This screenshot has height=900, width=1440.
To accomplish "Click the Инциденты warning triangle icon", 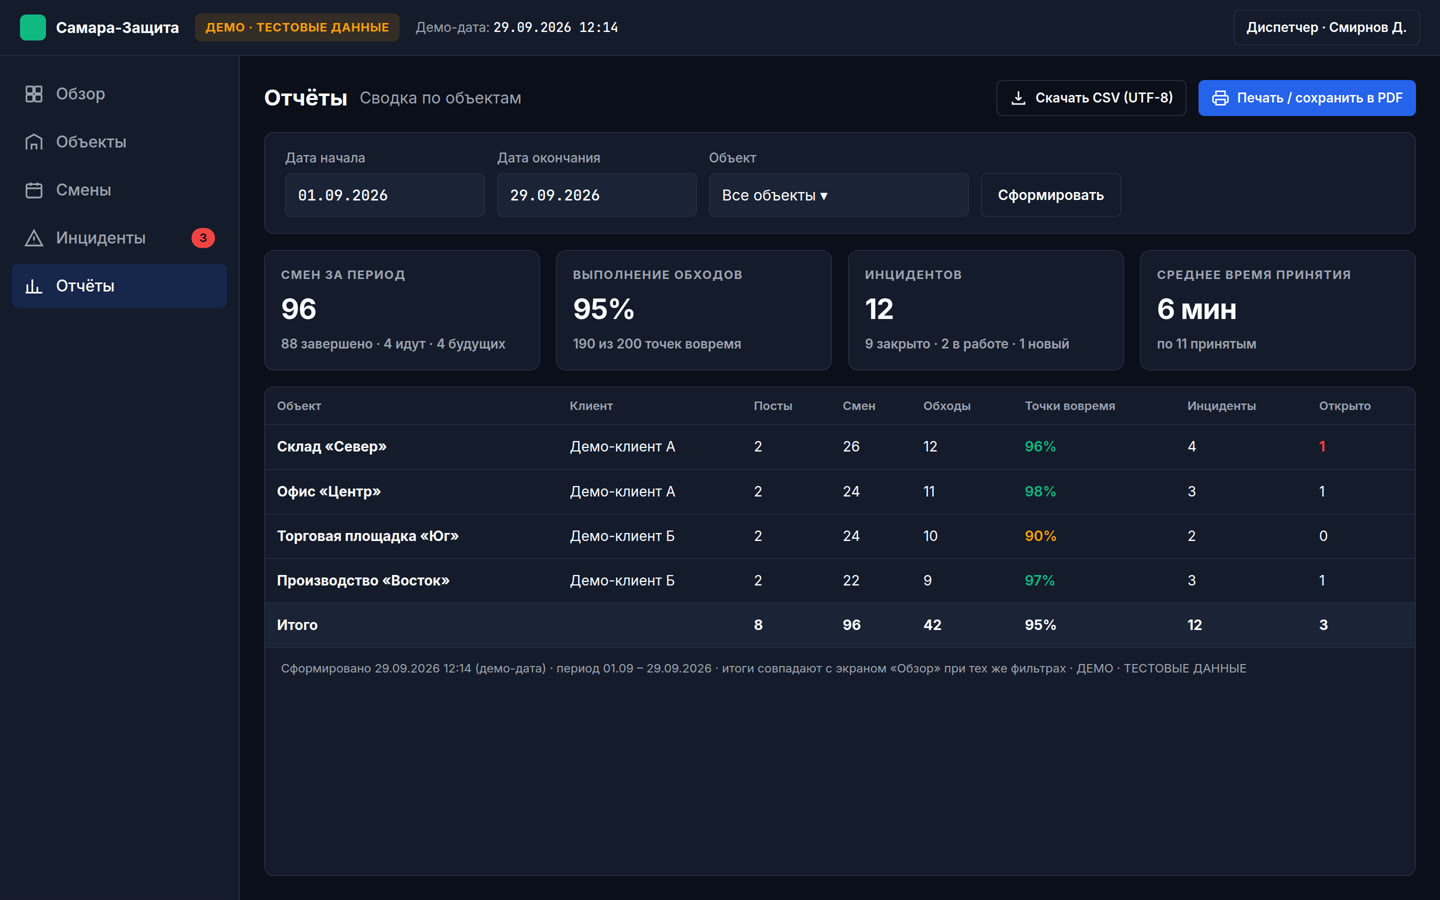I will pos(34,238).
